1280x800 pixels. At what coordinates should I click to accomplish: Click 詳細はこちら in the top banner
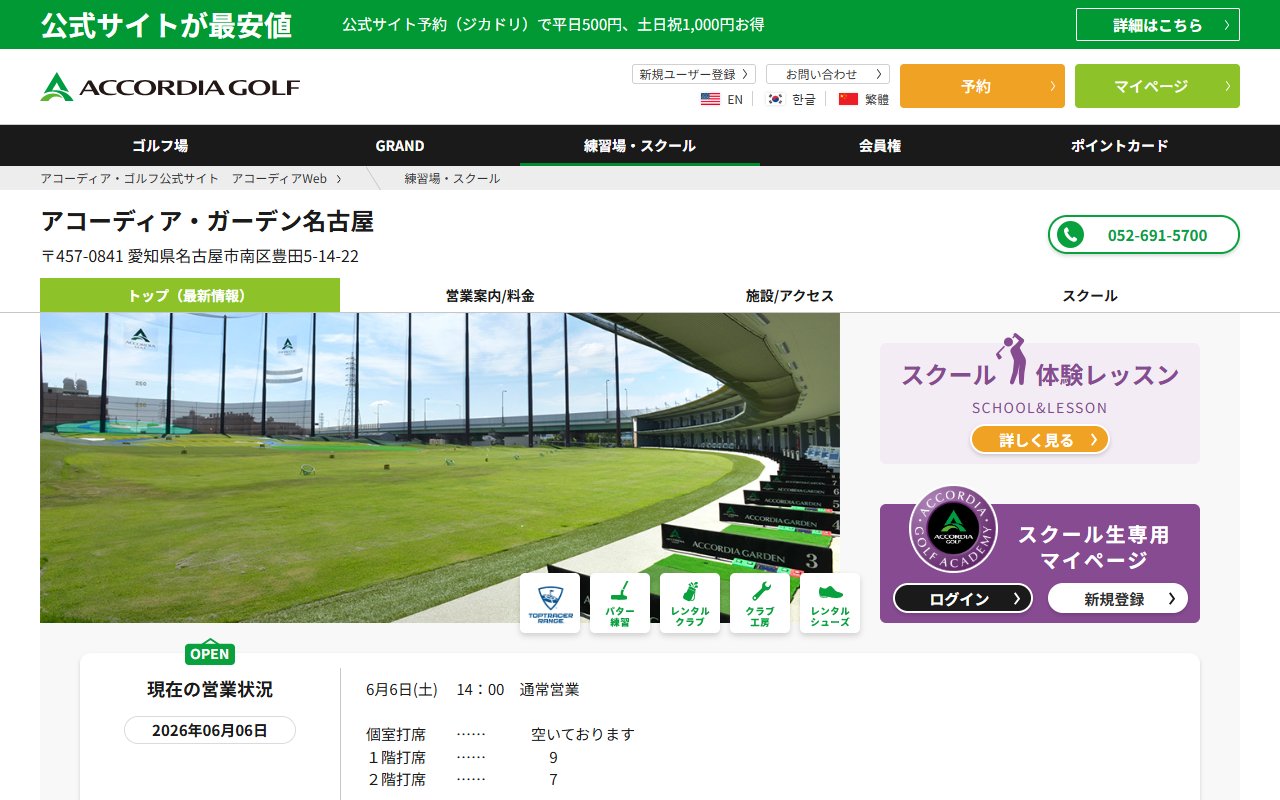[x=1158, y=25]
